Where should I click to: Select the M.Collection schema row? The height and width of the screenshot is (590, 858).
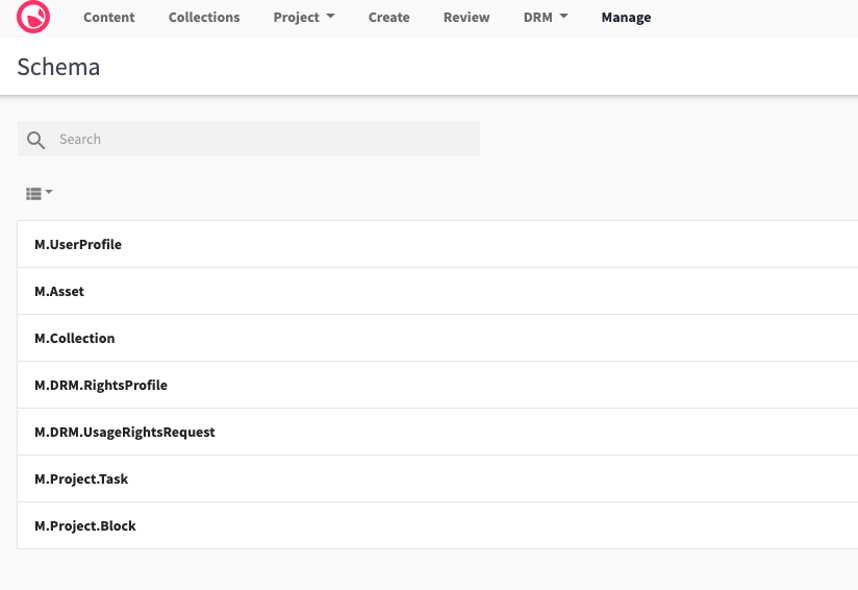75,338
